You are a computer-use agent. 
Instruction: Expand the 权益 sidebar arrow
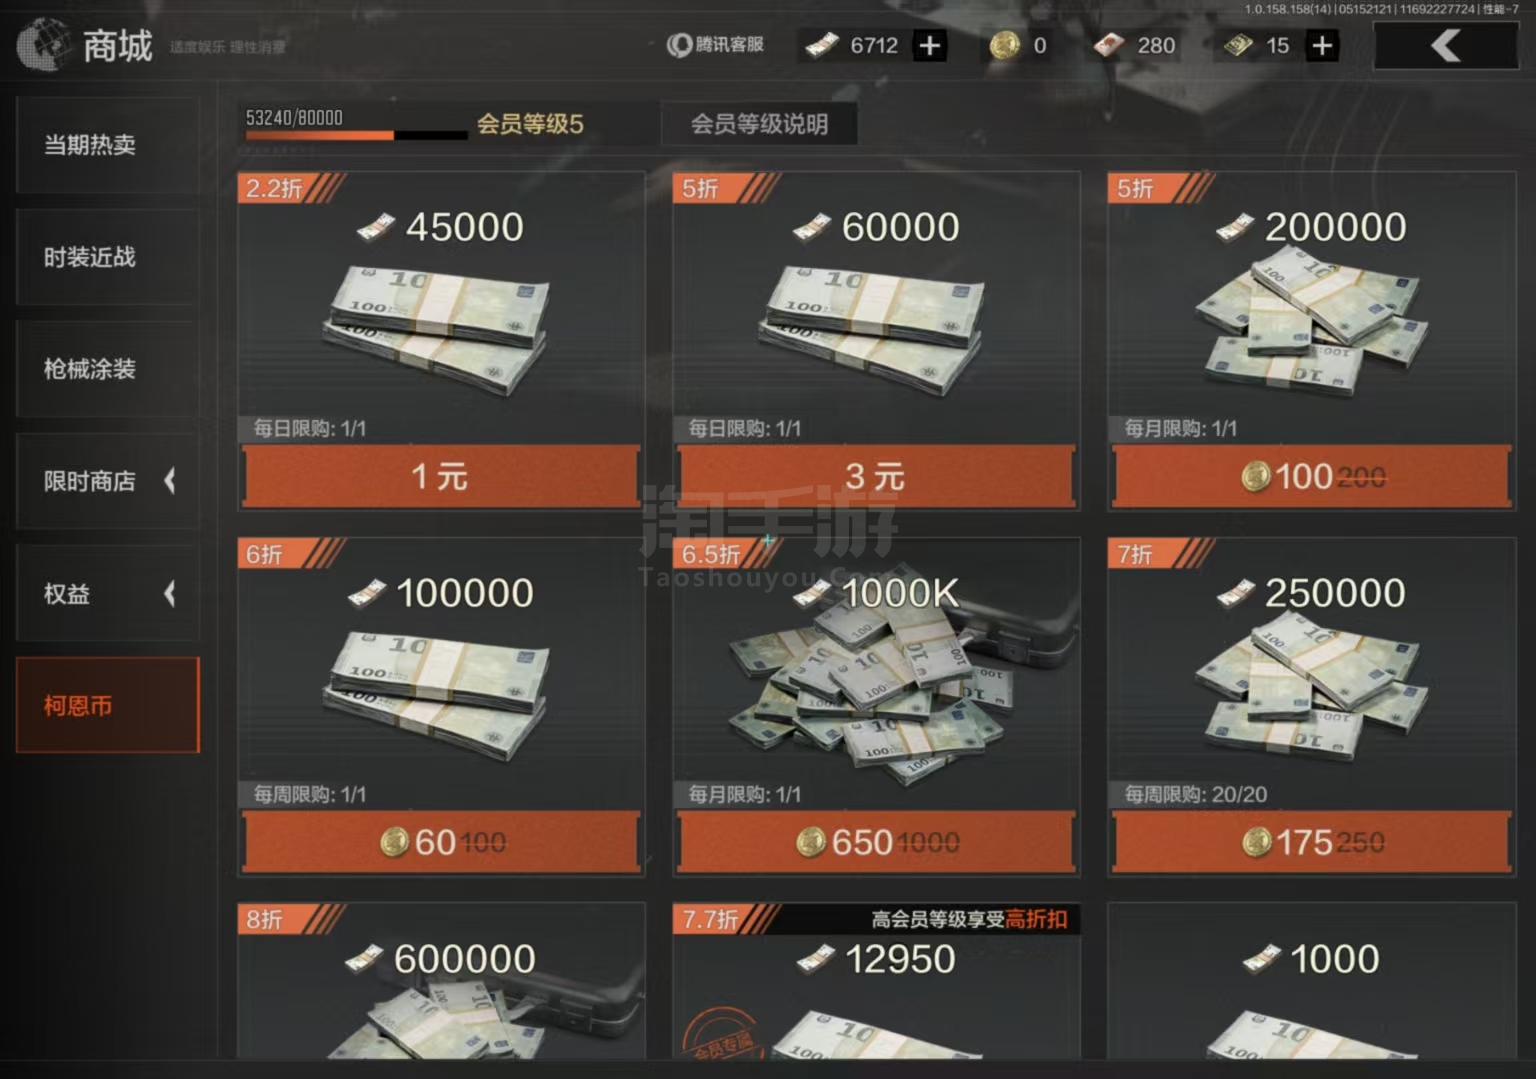[x=170, y=594]
